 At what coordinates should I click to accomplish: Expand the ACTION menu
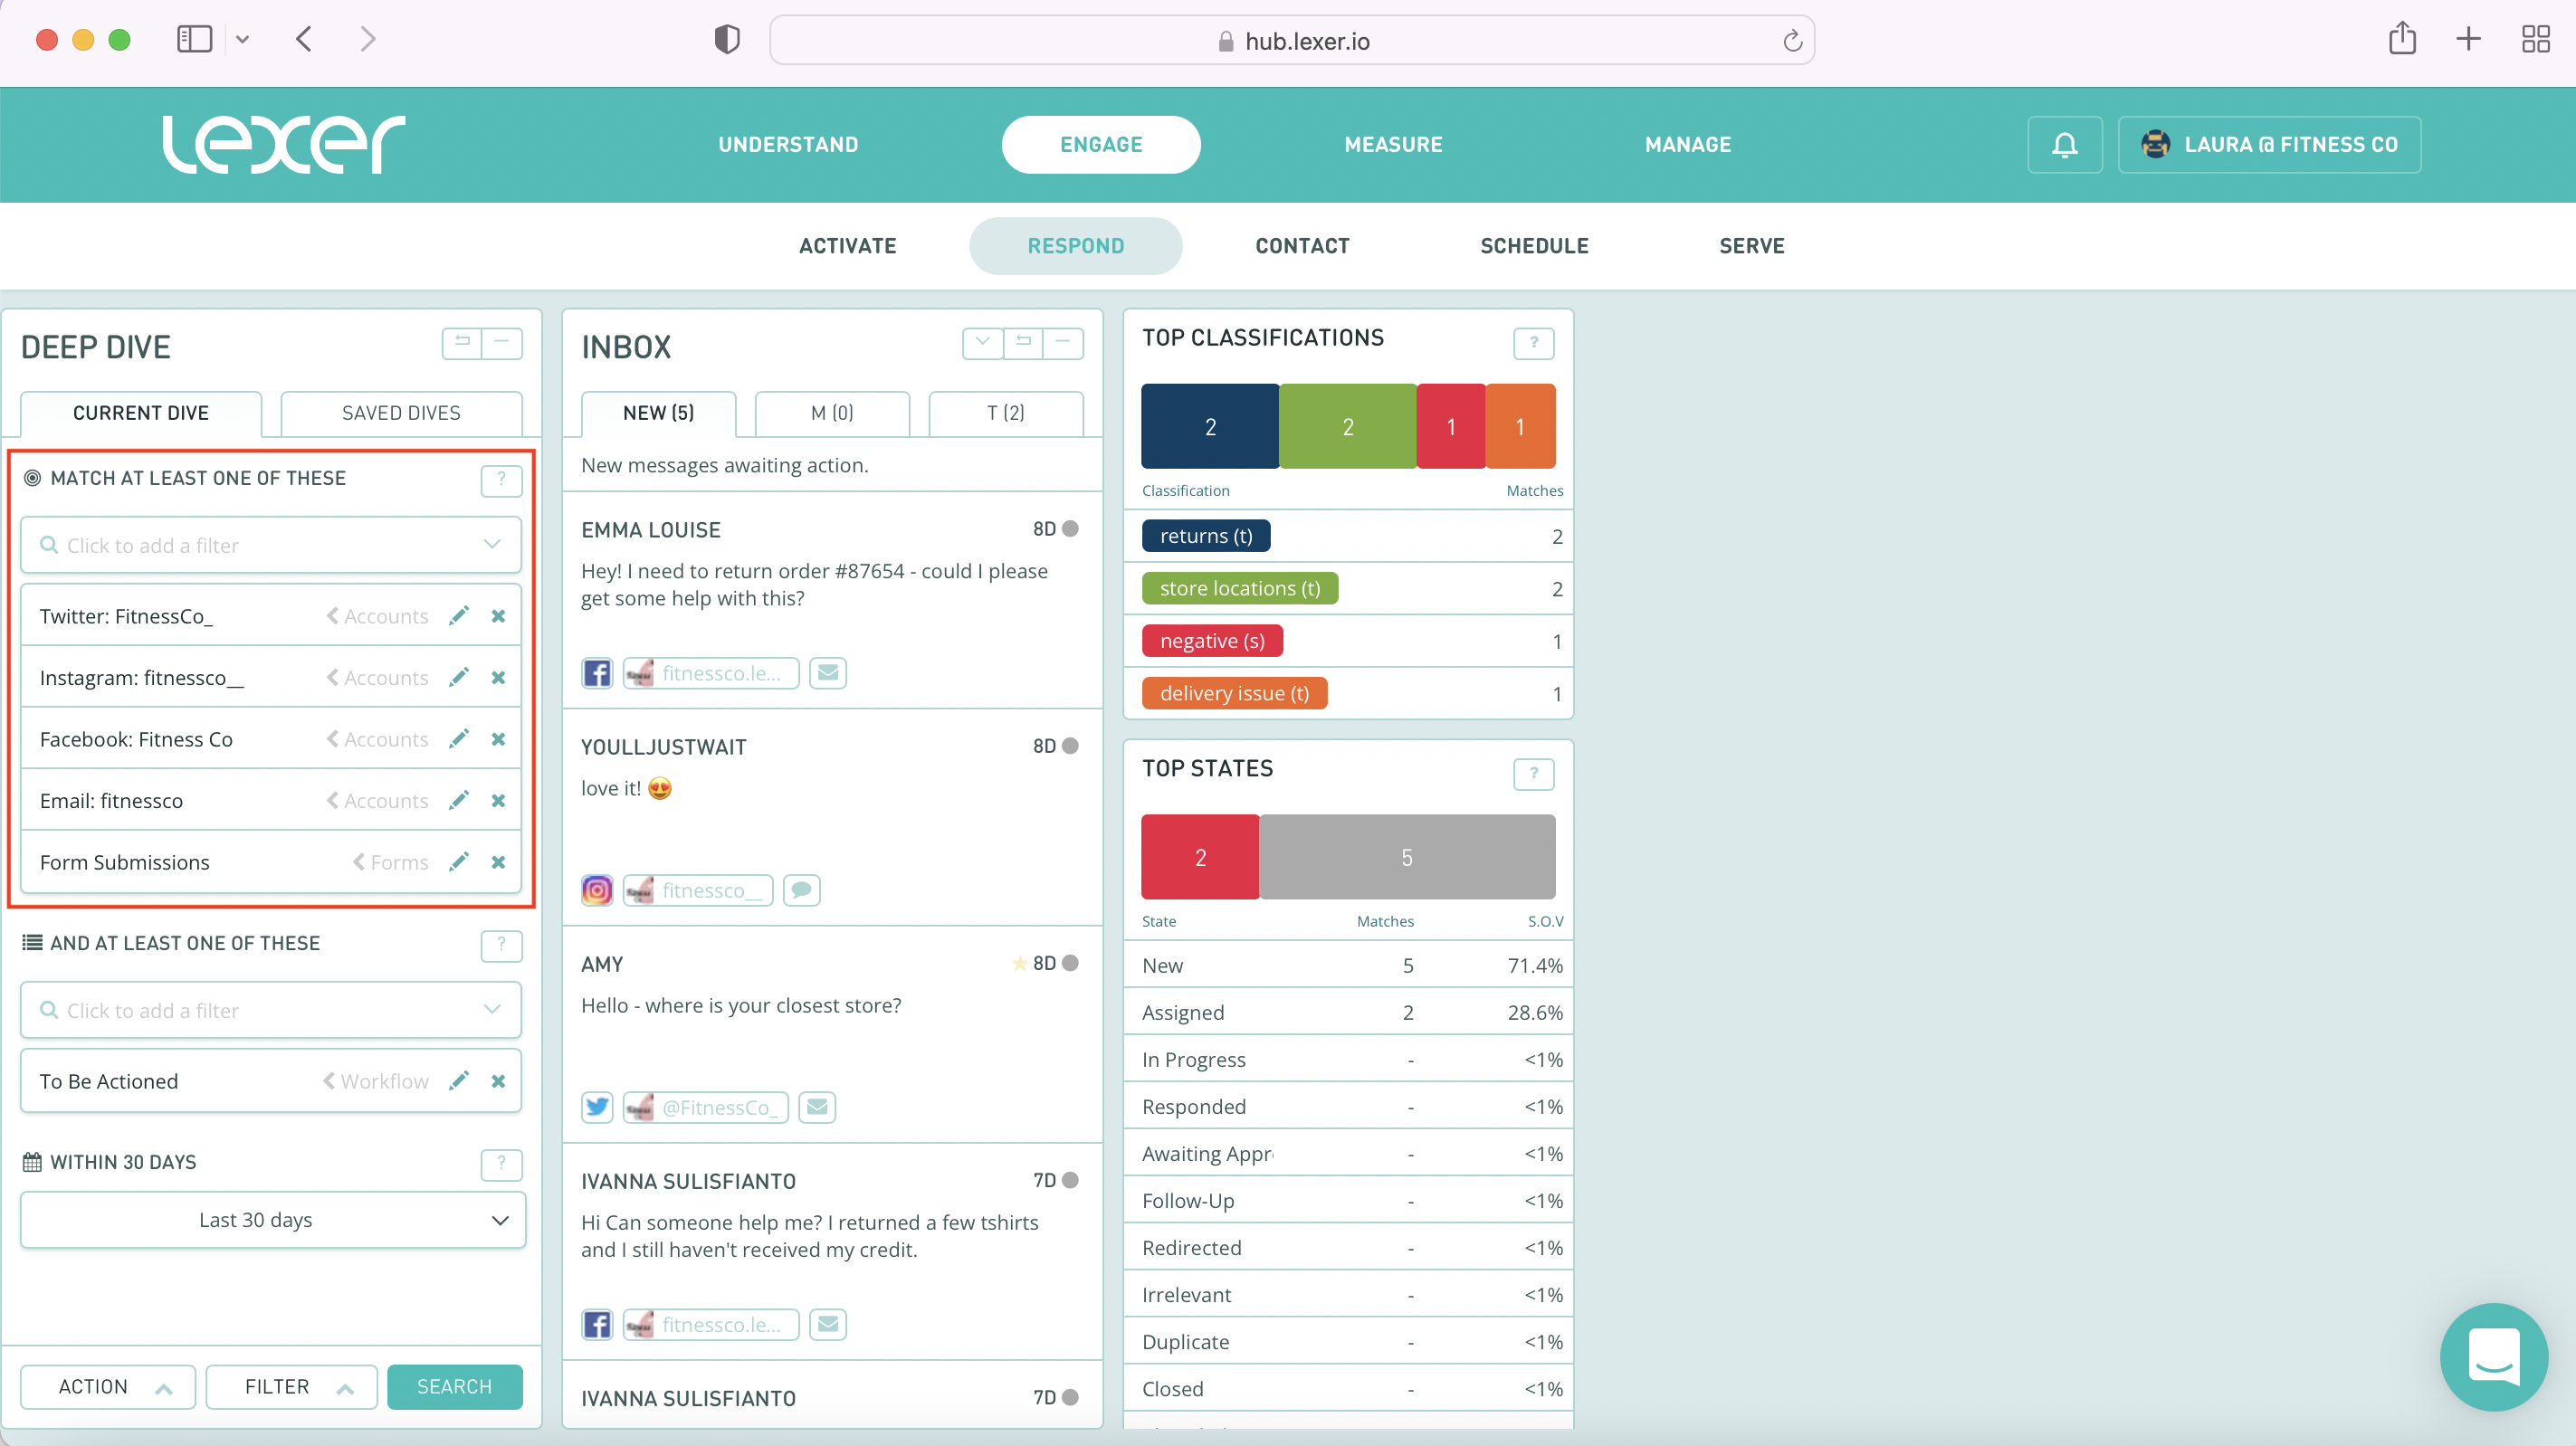(108, 1387)
